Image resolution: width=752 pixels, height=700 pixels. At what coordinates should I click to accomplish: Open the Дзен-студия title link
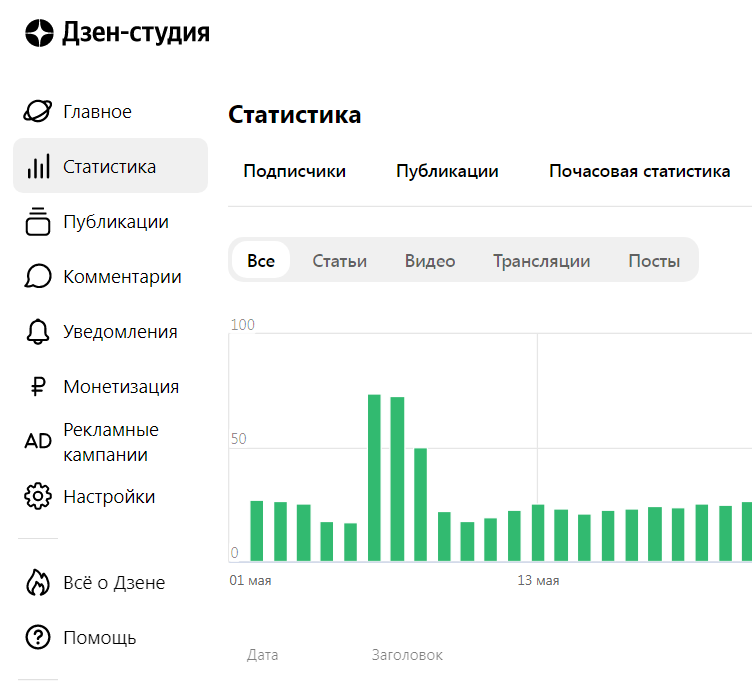coord(136,33)
